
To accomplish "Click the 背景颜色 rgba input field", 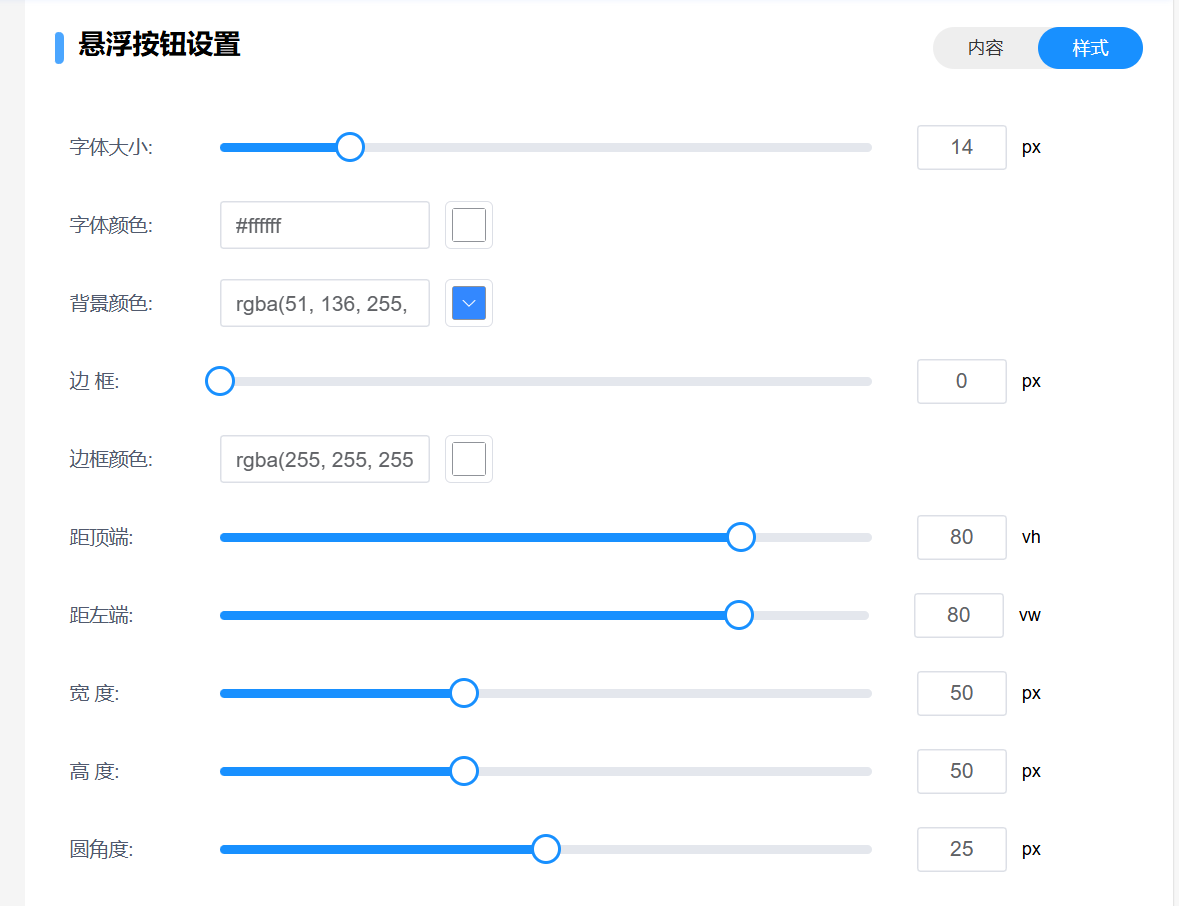I will coord(324,303).
